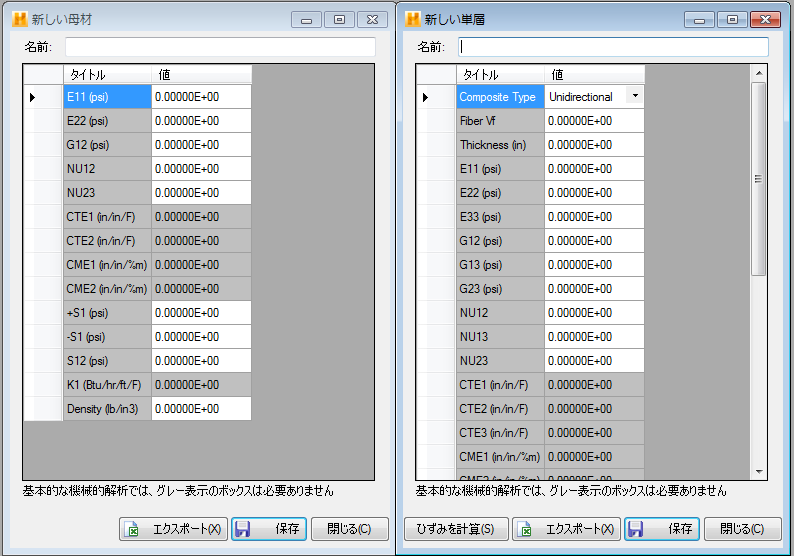Select the E11 (psi) value cell in 新しい母材
Screen dimensions: 794x556
coord(202,97)
